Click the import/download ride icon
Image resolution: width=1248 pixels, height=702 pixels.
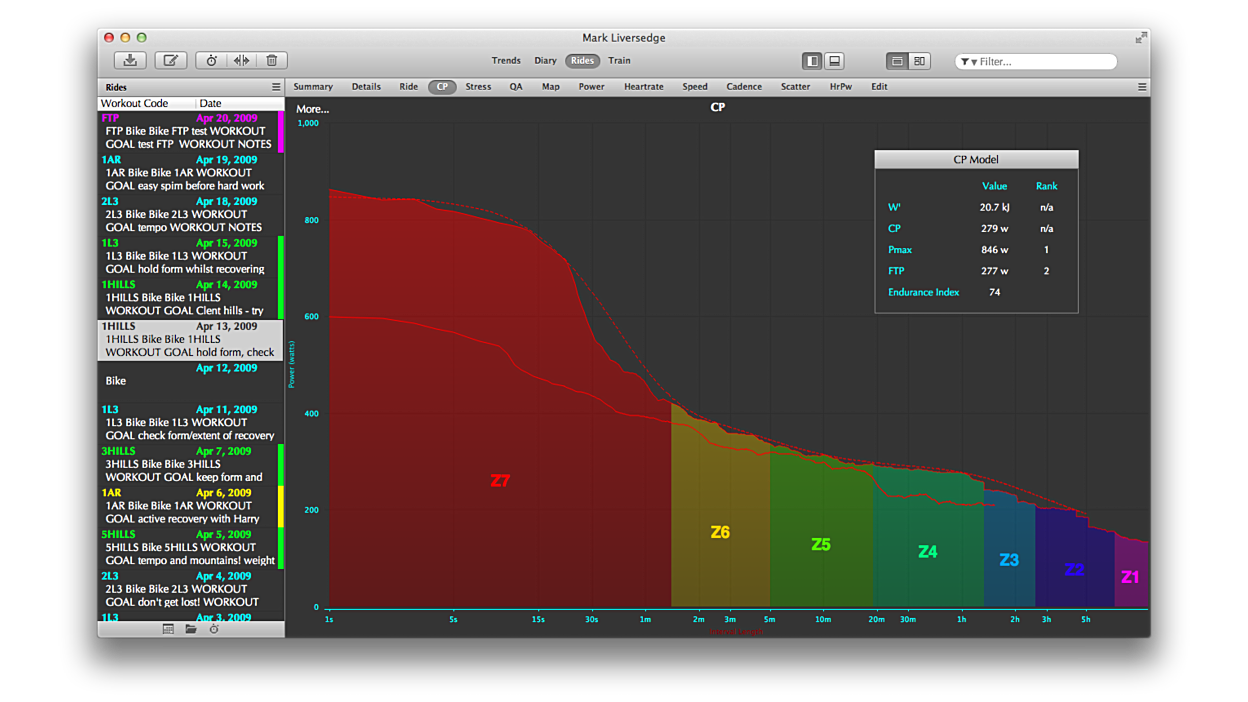[130, 61]
